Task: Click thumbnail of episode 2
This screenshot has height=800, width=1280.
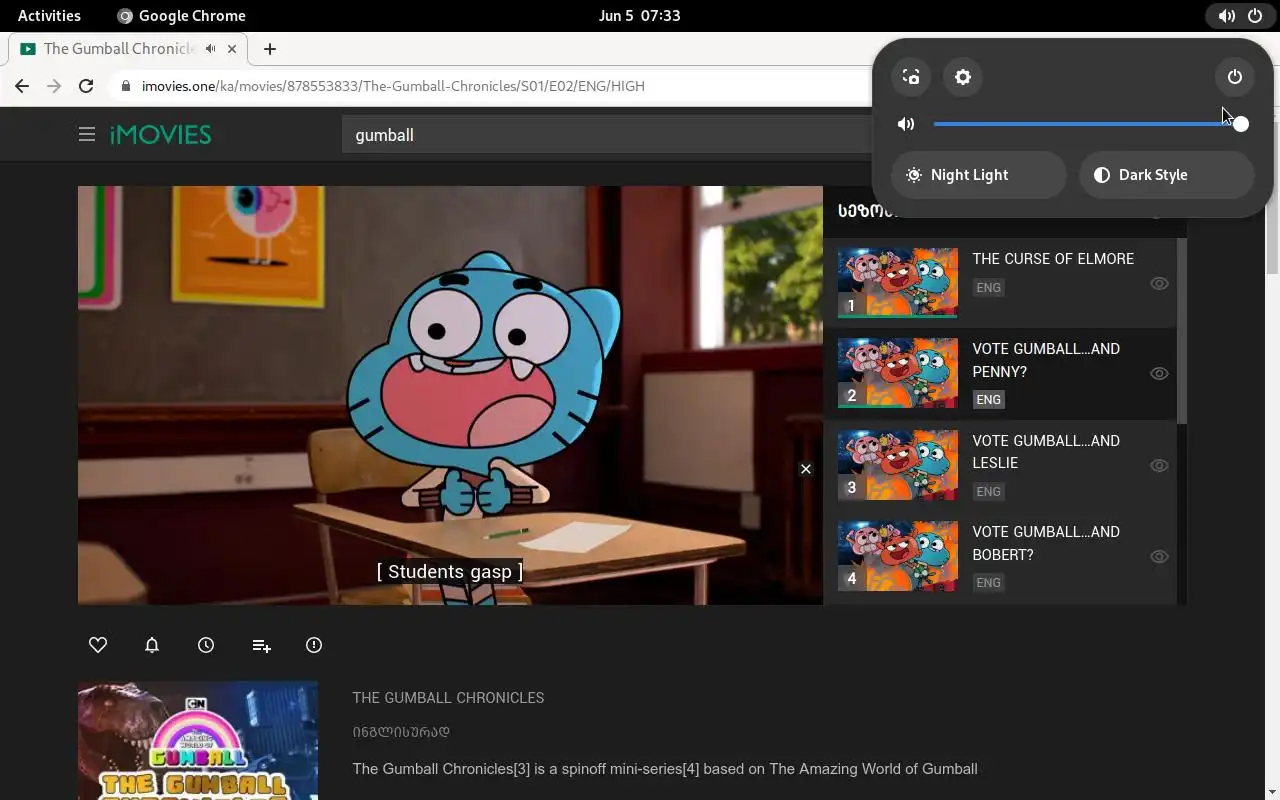Action: (x=897, y=373)
